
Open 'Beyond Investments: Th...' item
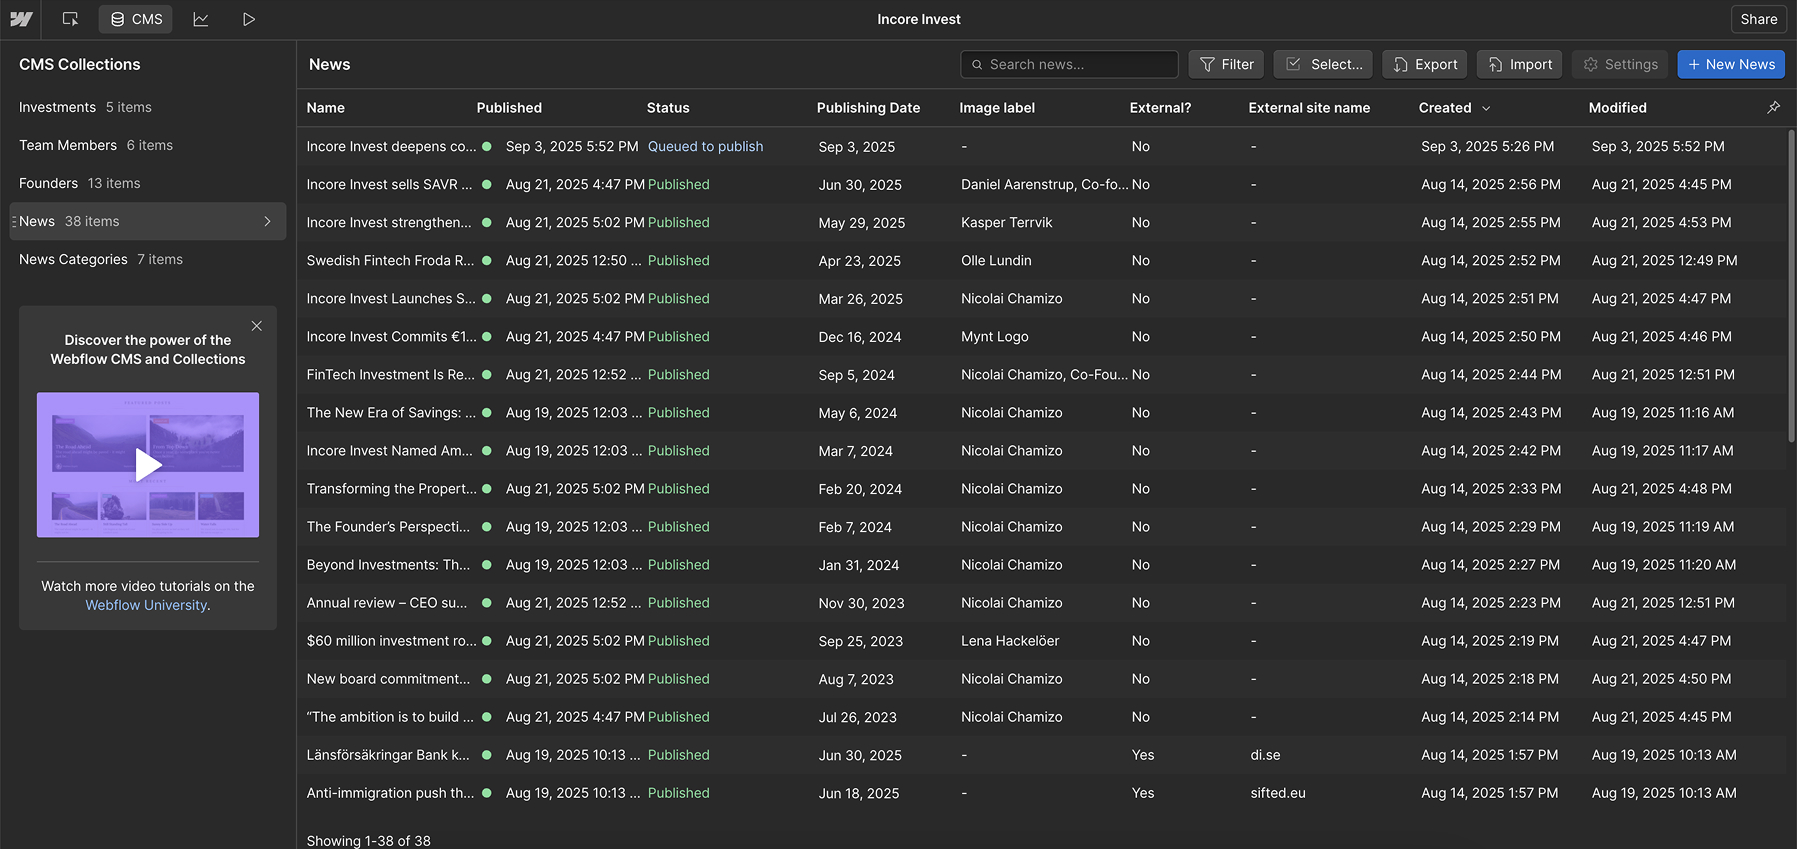[388, 564]
